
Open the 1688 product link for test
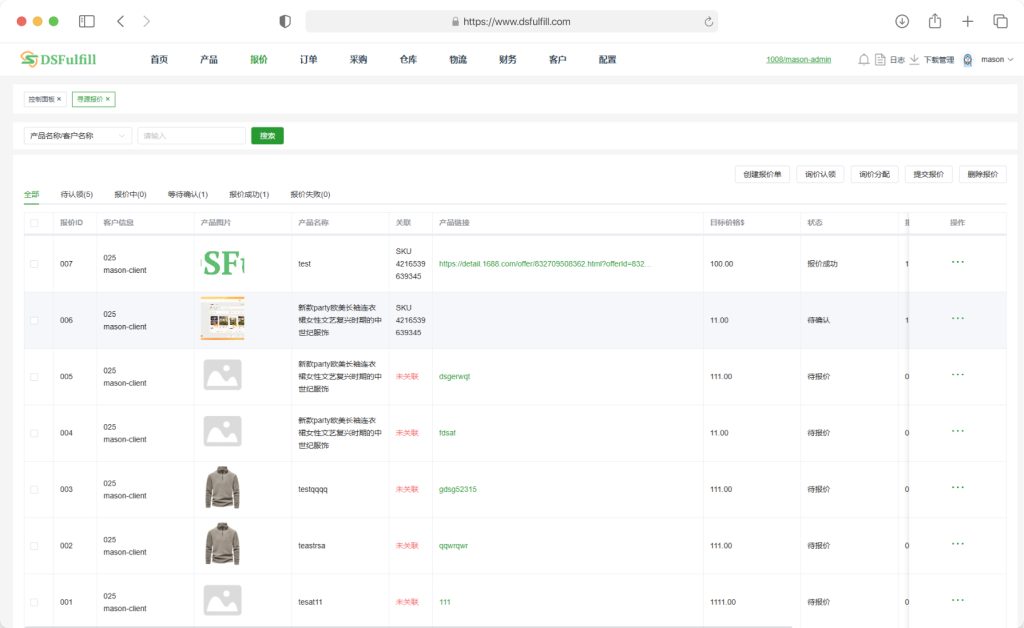545,264
